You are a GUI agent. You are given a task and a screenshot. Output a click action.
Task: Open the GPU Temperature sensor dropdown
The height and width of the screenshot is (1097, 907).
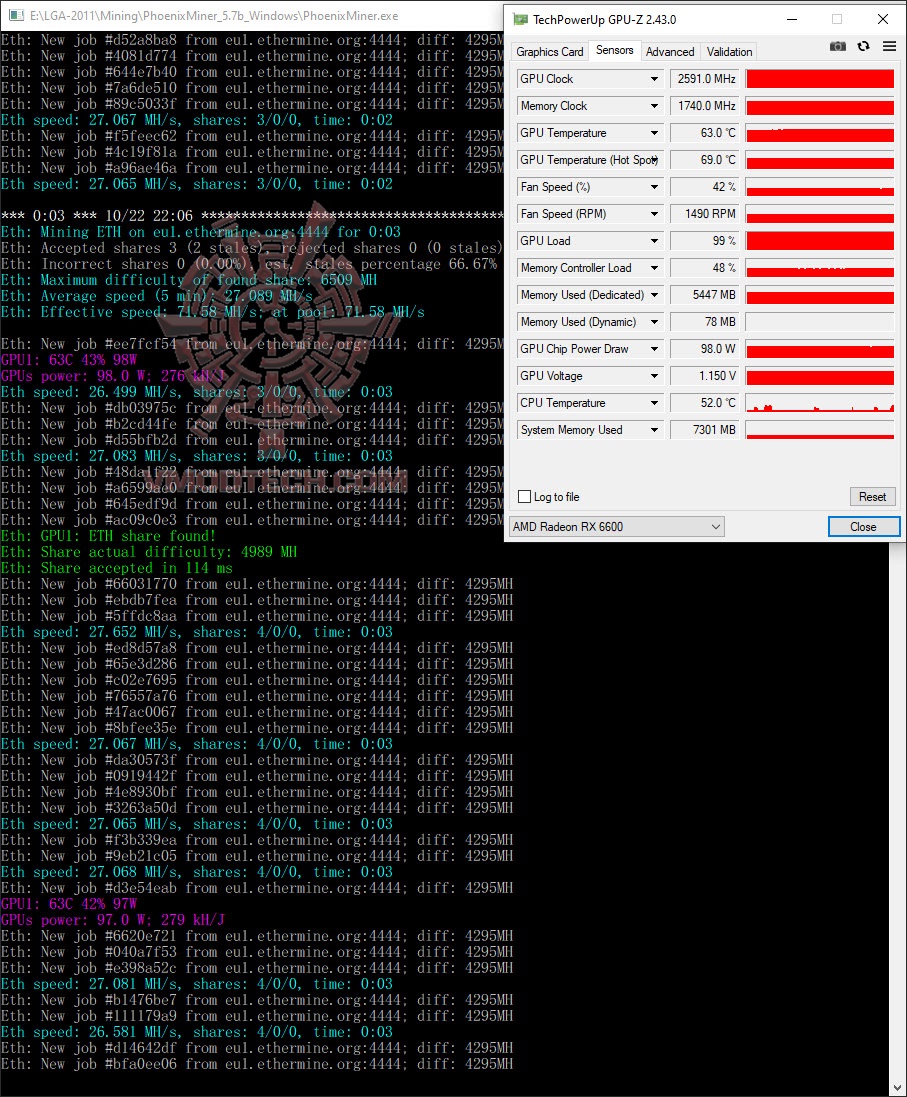pyautogui.click(x=654, y=133)
